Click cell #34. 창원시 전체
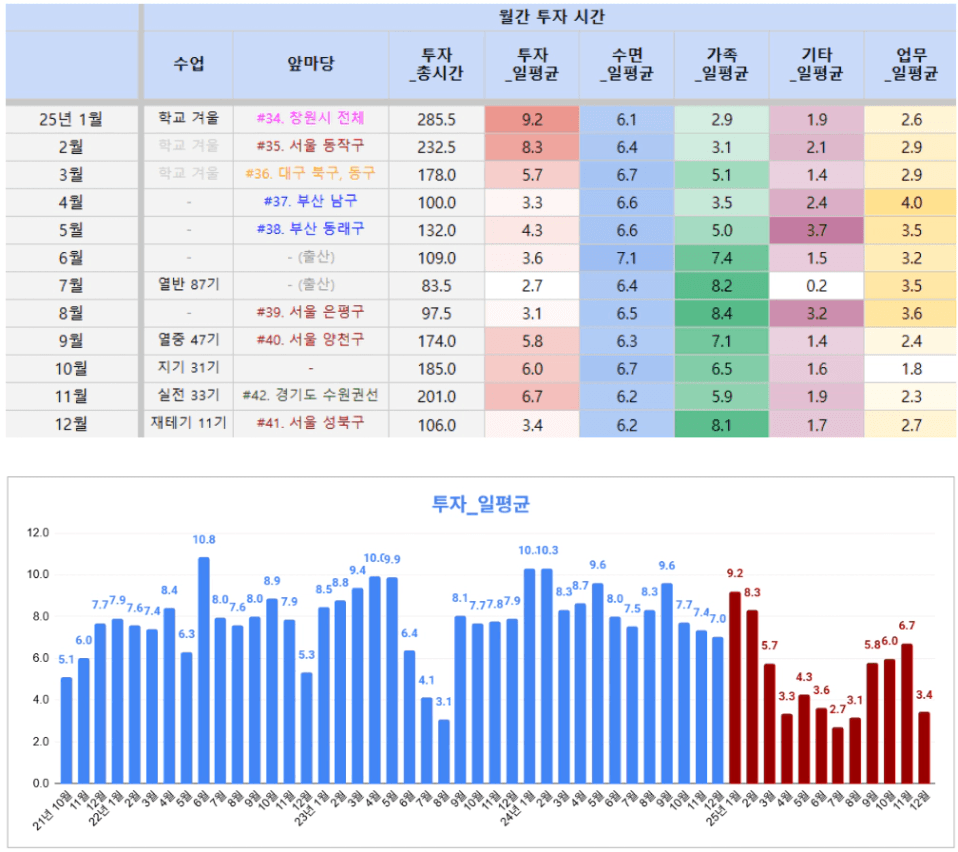The height and width of the screenshot is (852, 958). [310, 118]
